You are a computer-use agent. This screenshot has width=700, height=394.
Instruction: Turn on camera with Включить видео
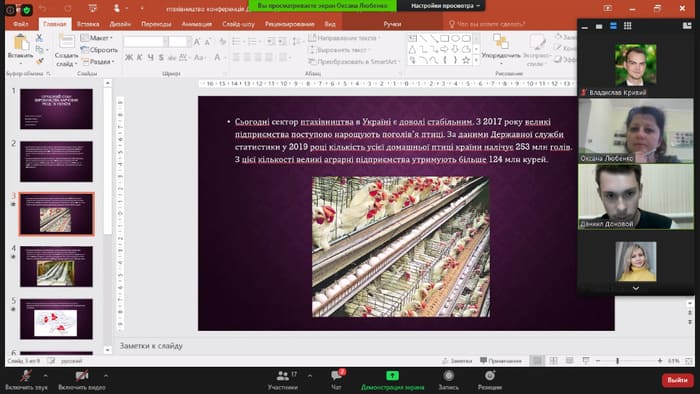click(82, 380)
